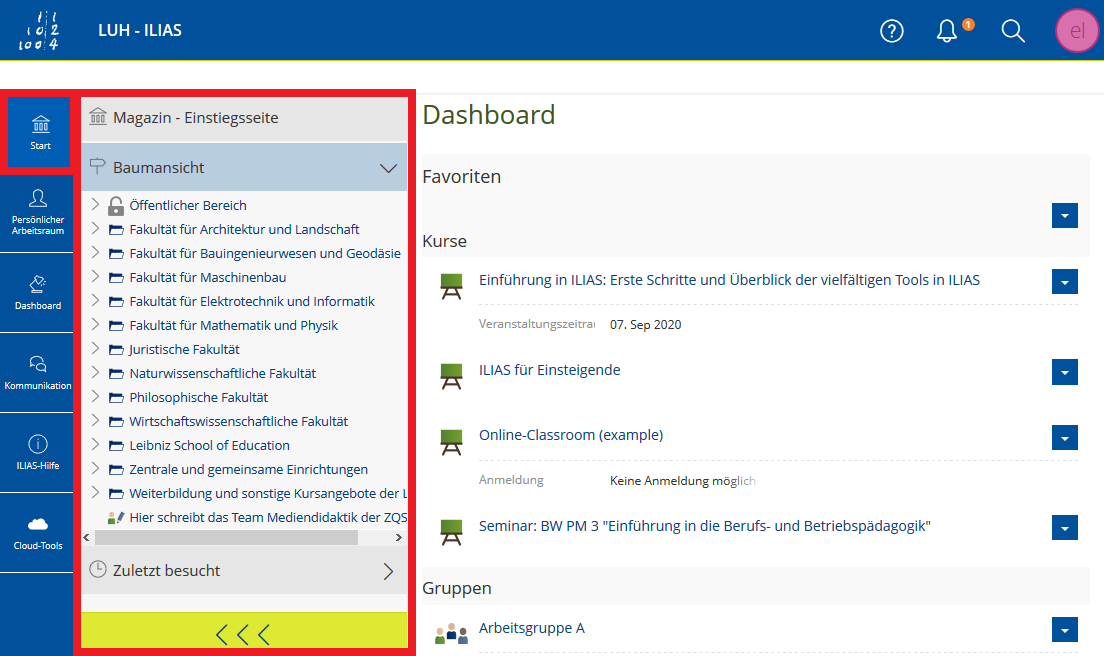
Task: Click the lock icon of Öffentlicher Bereich
Action: click(116, 206)
